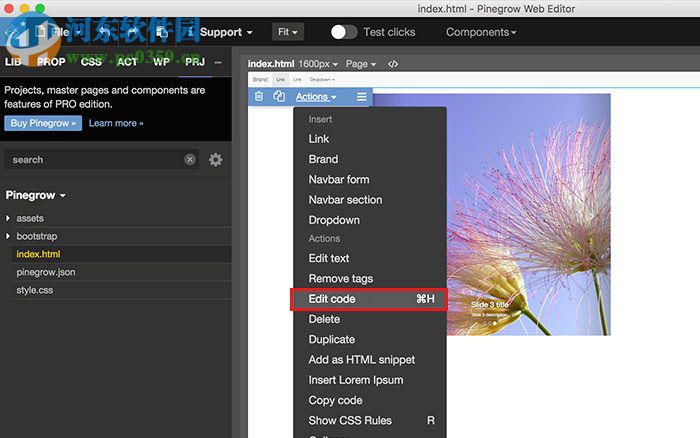Click the flower carousel slide image
700x438 pixels.
pos(529,214)
